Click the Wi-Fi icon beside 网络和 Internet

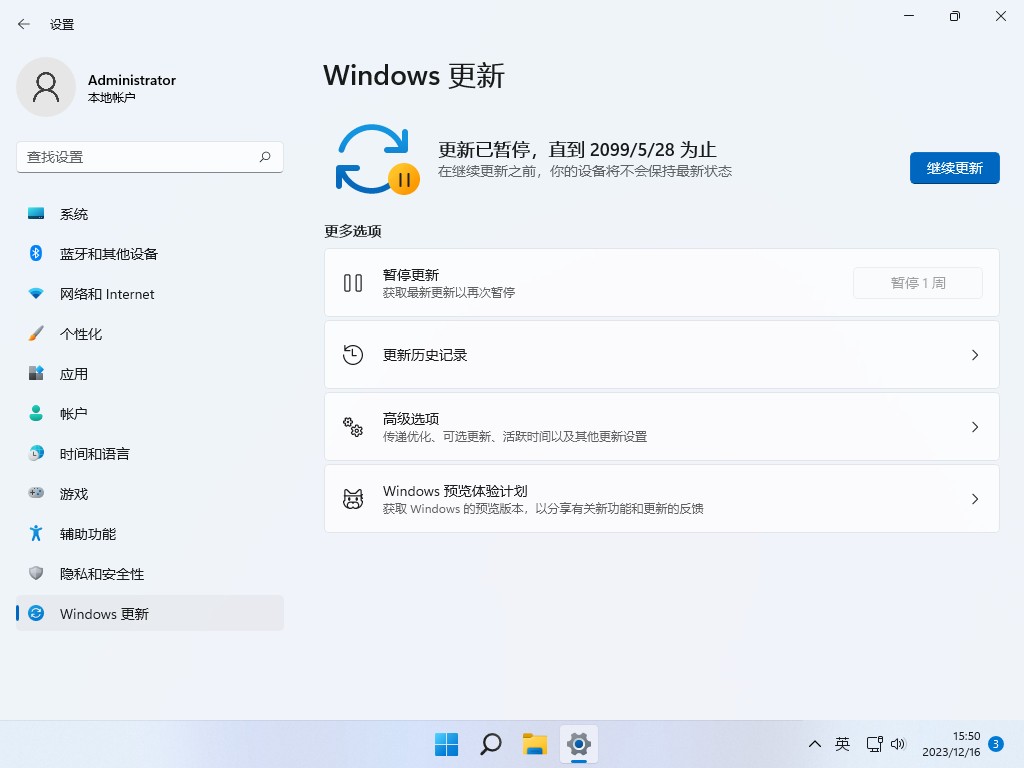click(36, 293)
